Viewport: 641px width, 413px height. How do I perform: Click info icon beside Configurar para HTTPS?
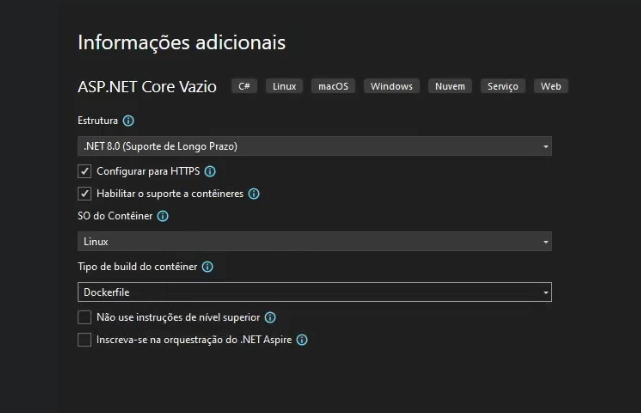click(x=210, y=171)
